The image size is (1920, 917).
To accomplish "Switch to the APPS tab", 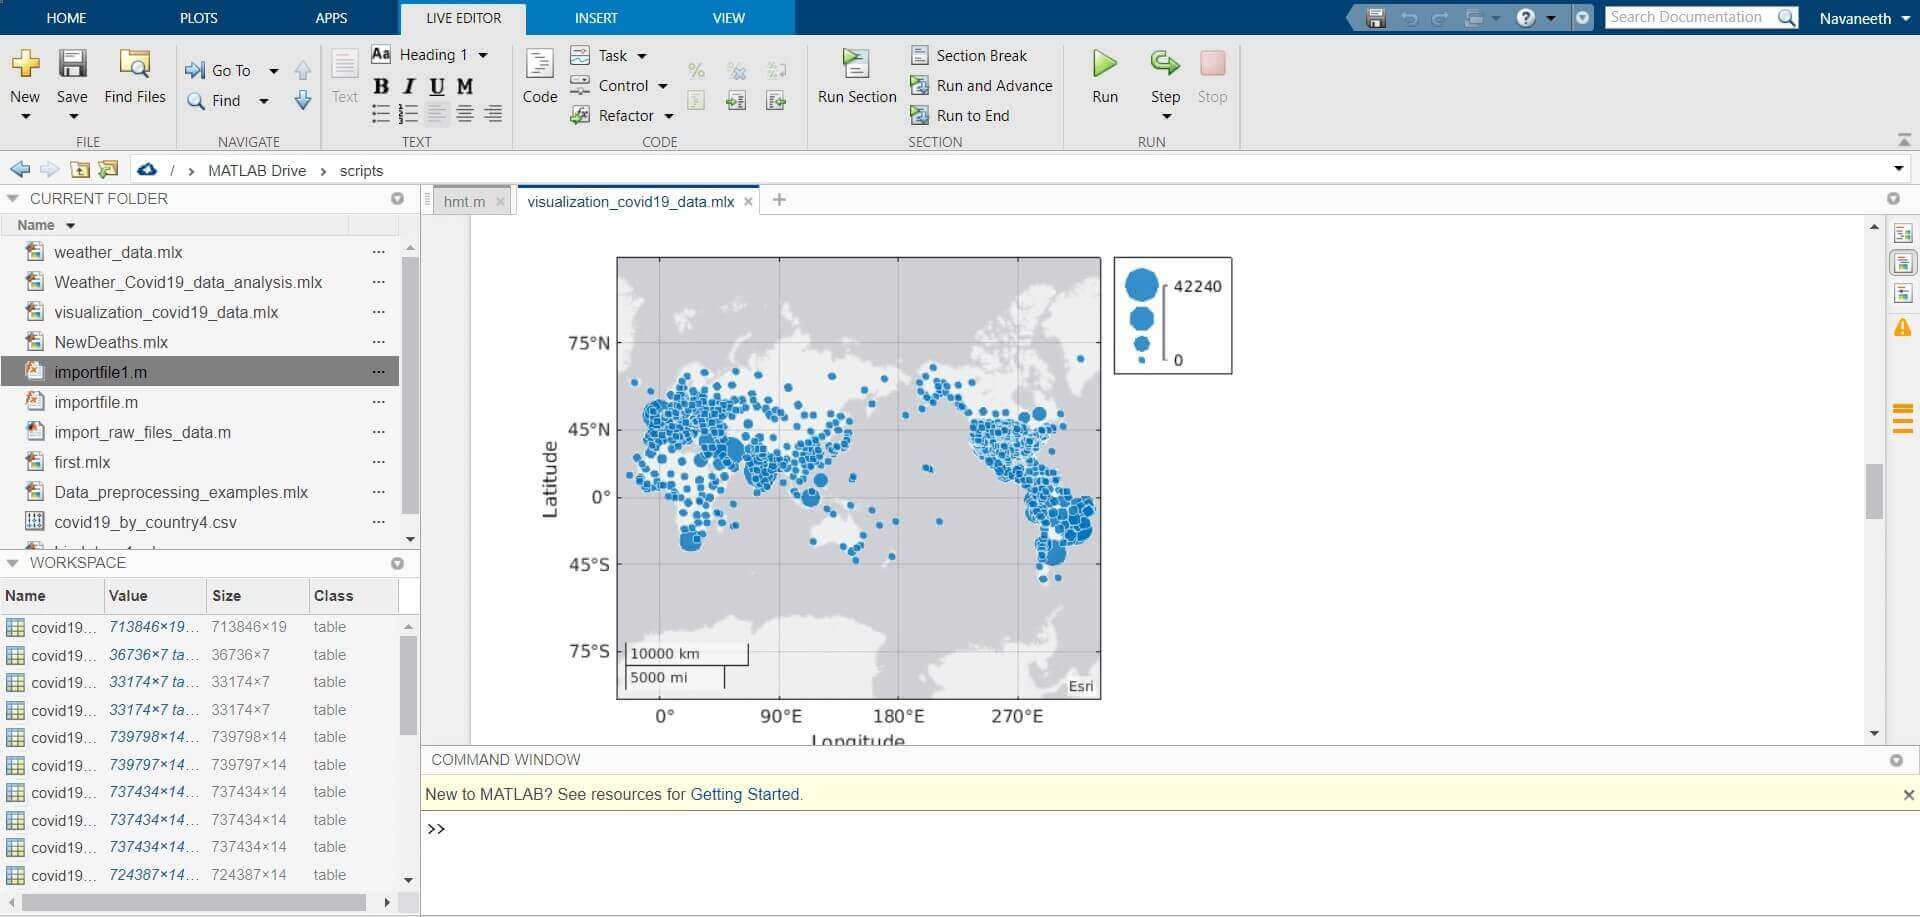I will pos(331,18).
